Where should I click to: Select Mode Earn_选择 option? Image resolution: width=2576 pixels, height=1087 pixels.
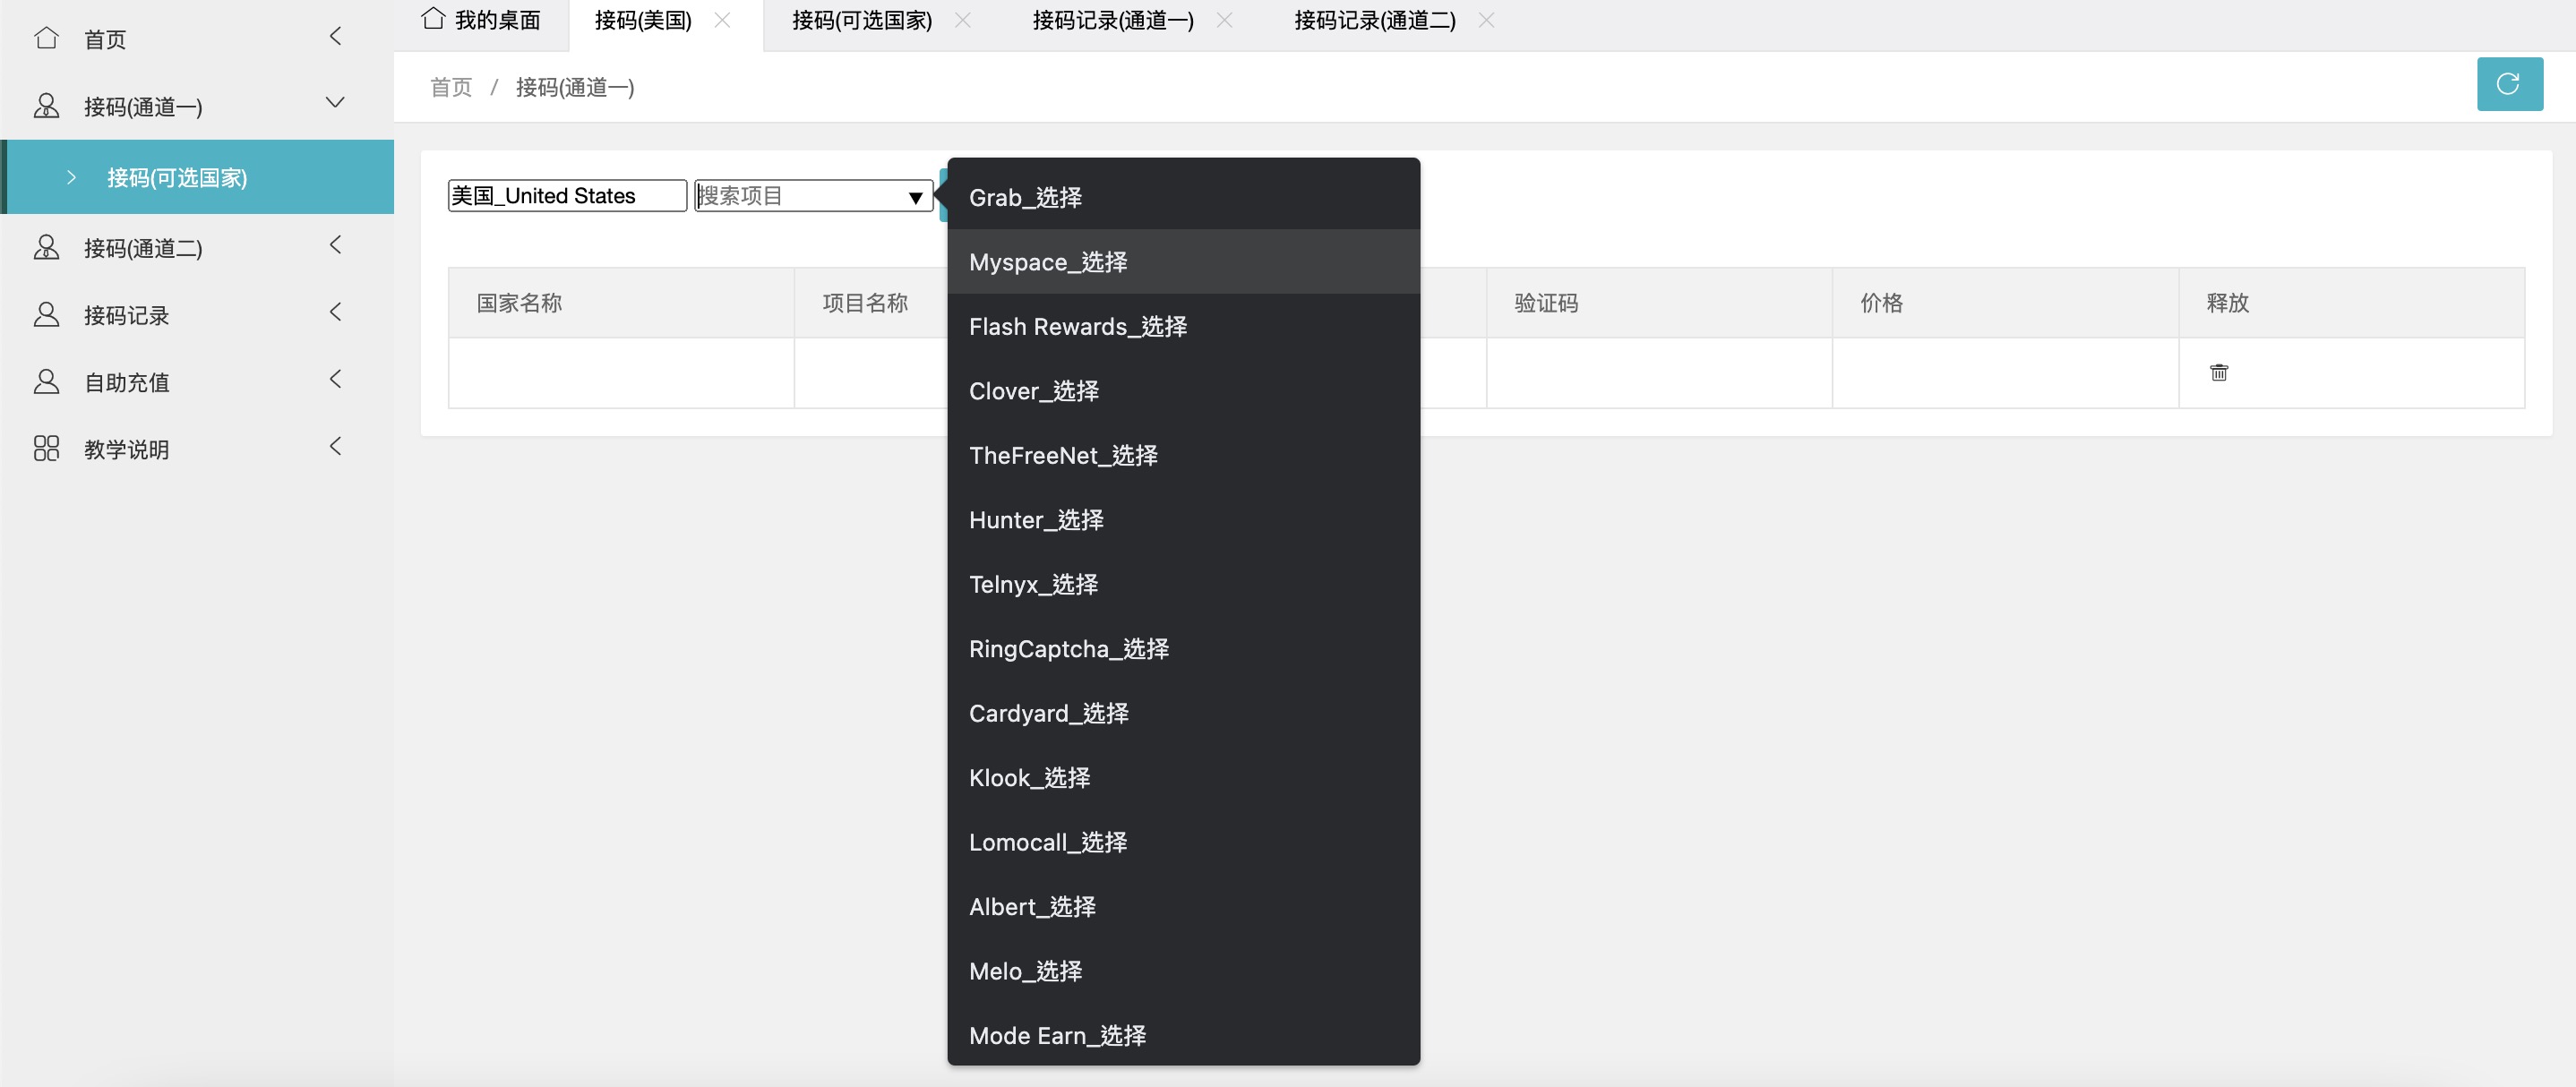pos(1183,1036)
